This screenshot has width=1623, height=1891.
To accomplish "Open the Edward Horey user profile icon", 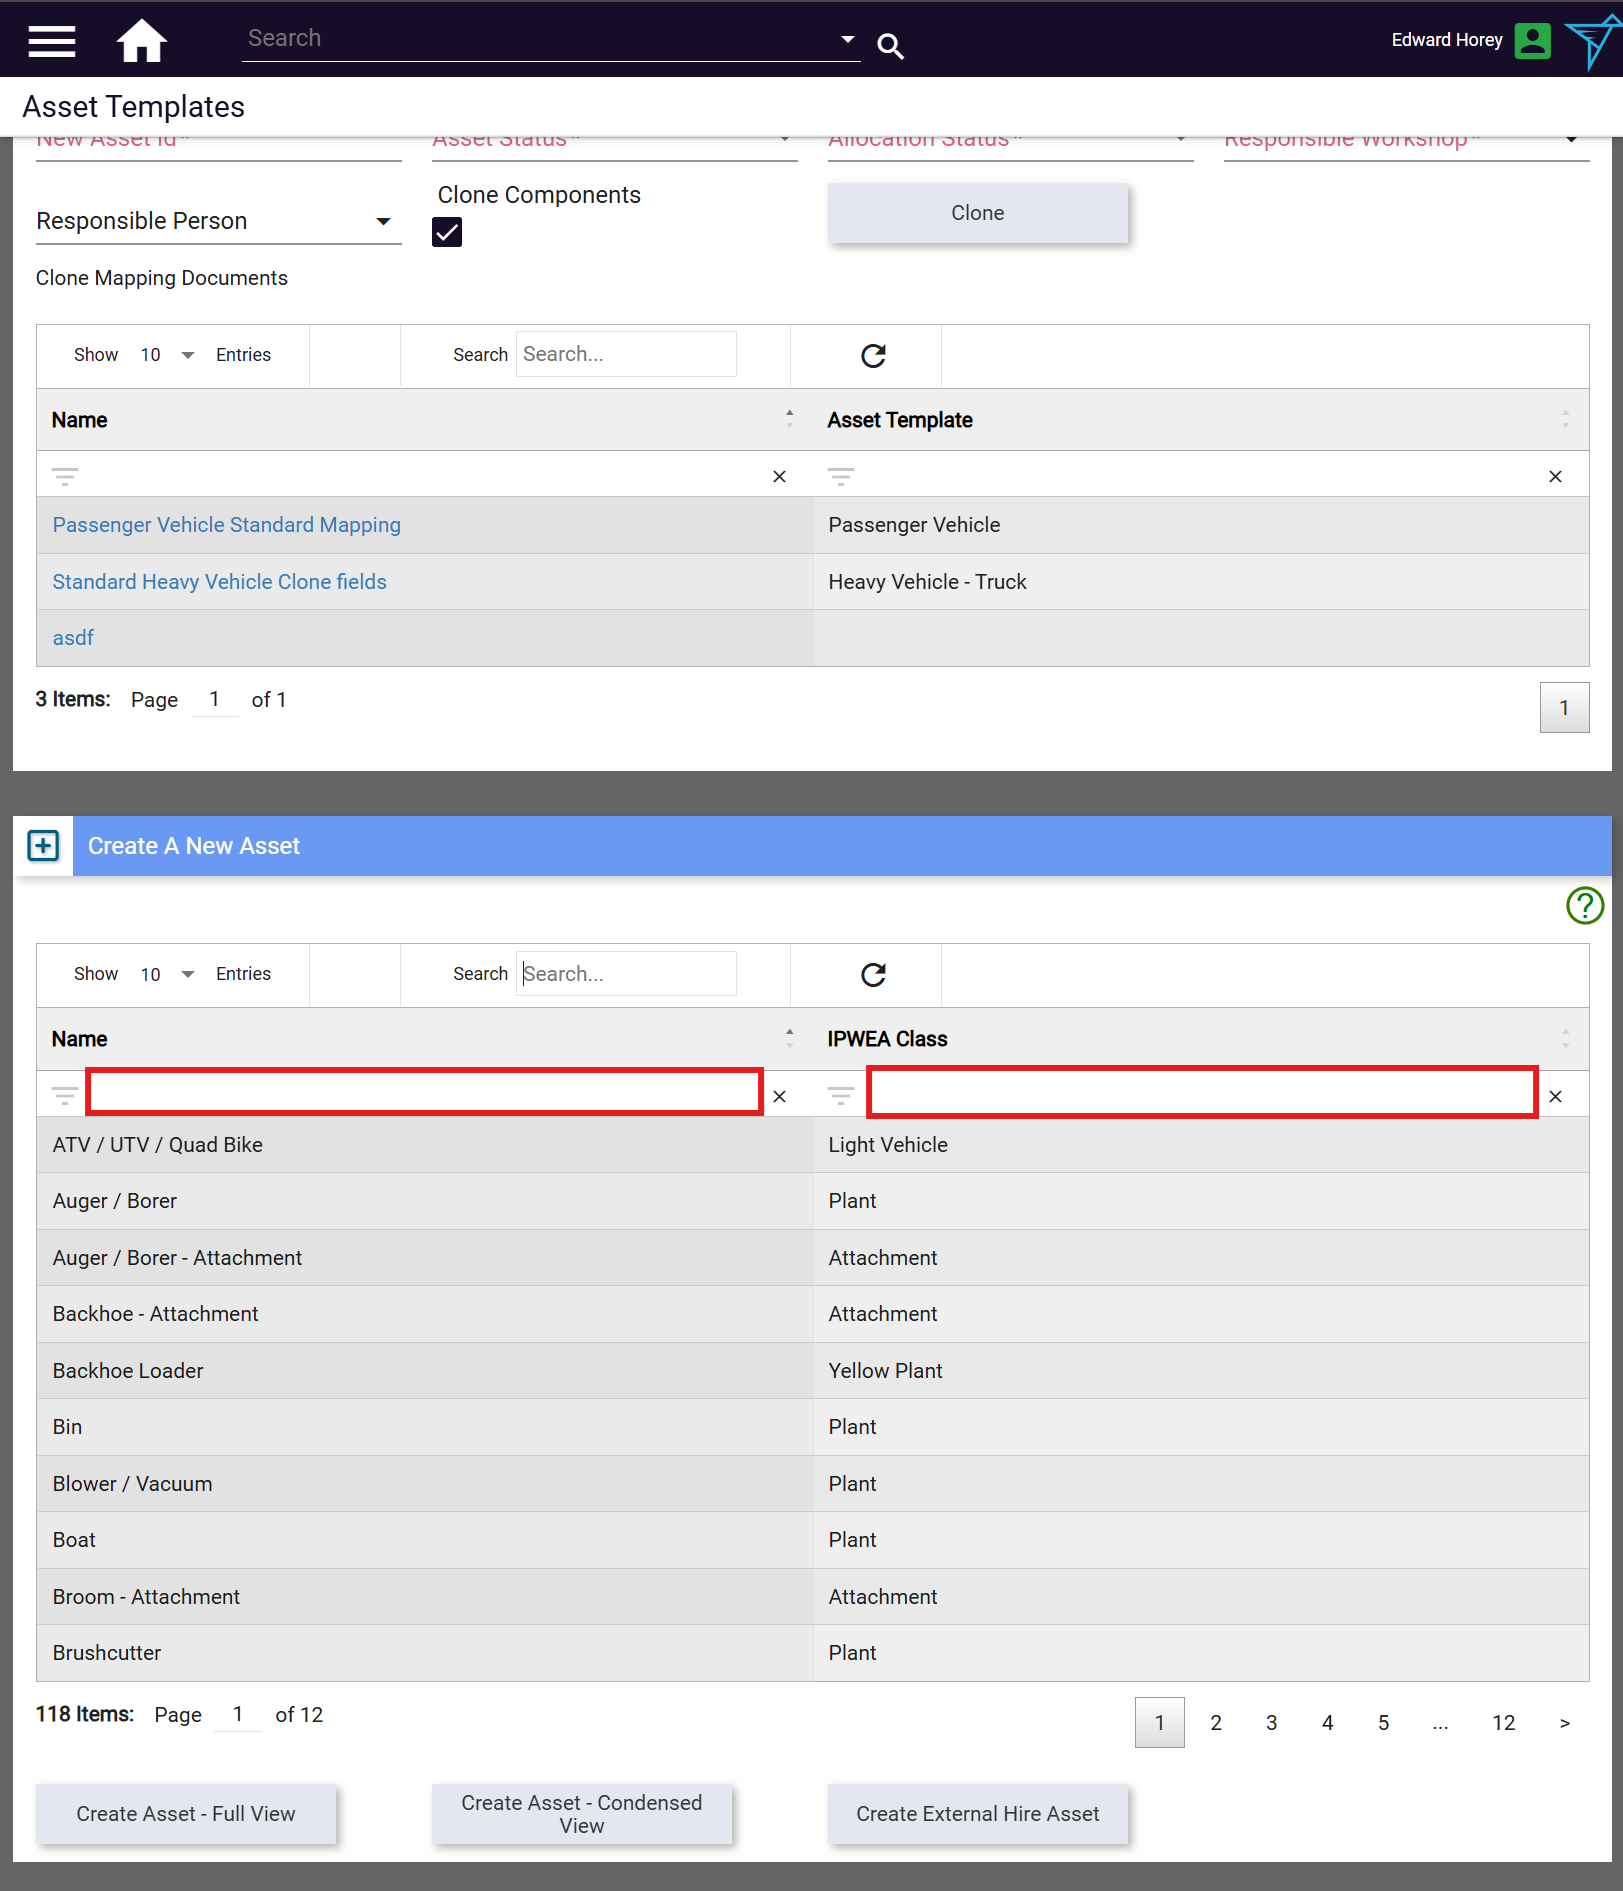I will coord(1532,41).
